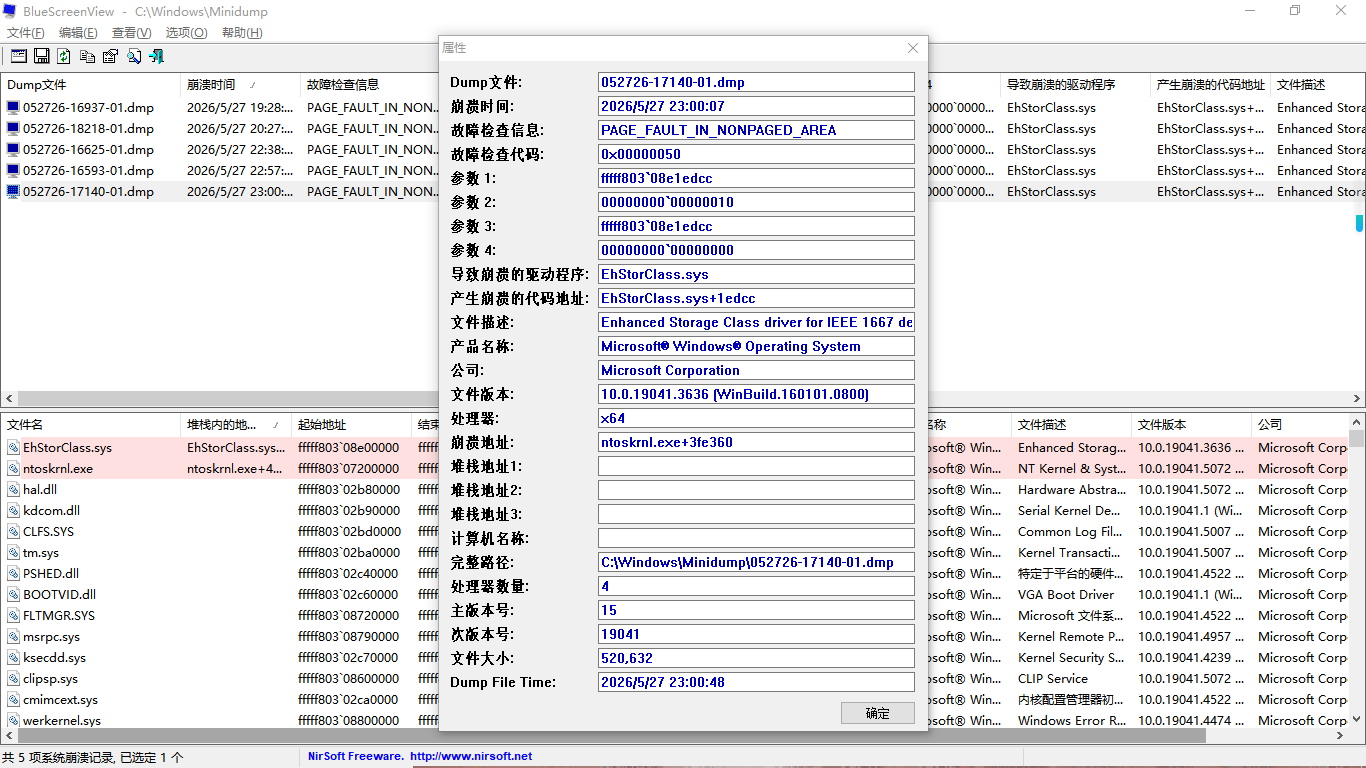Open Properties from the toolbar icon

click(110, 56)
